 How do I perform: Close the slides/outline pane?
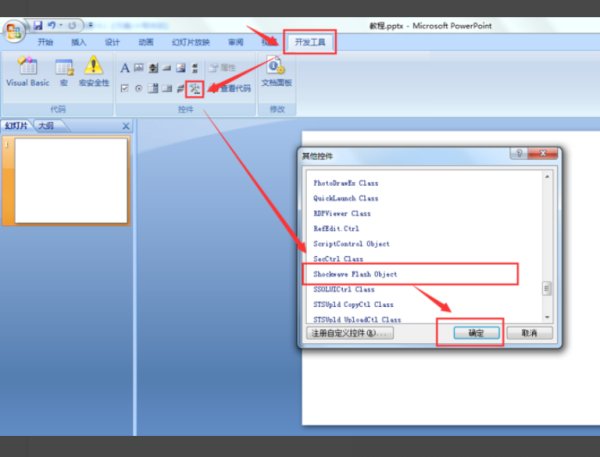tap(126, 126)
